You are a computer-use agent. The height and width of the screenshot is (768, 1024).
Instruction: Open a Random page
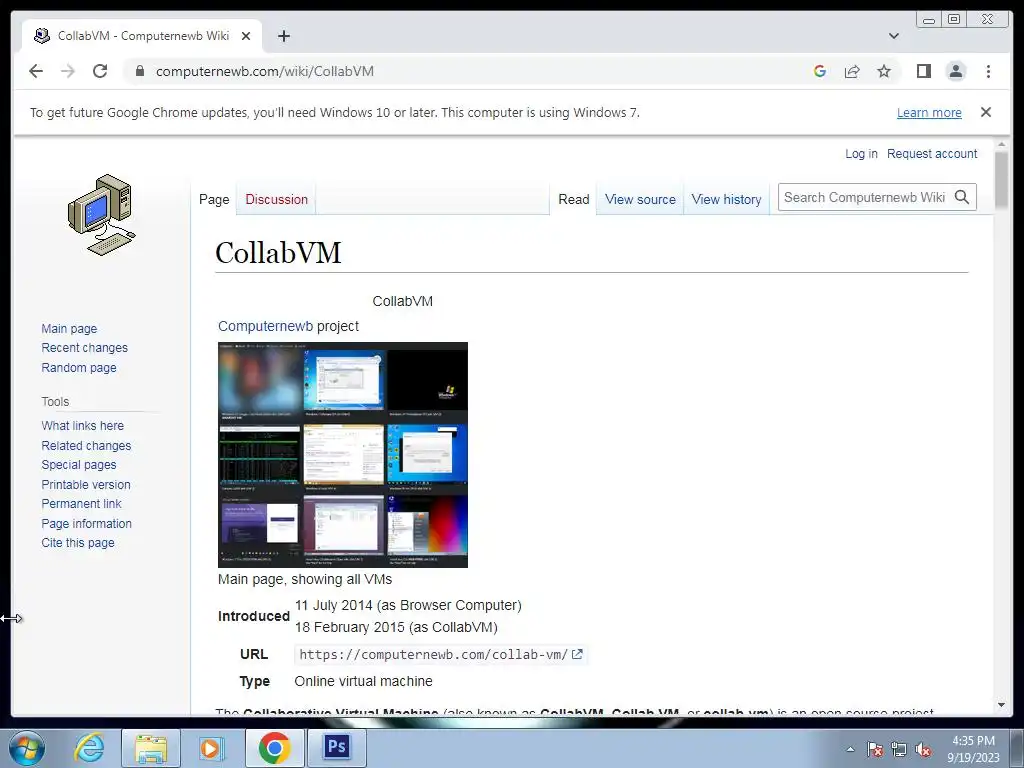[79, 368]
